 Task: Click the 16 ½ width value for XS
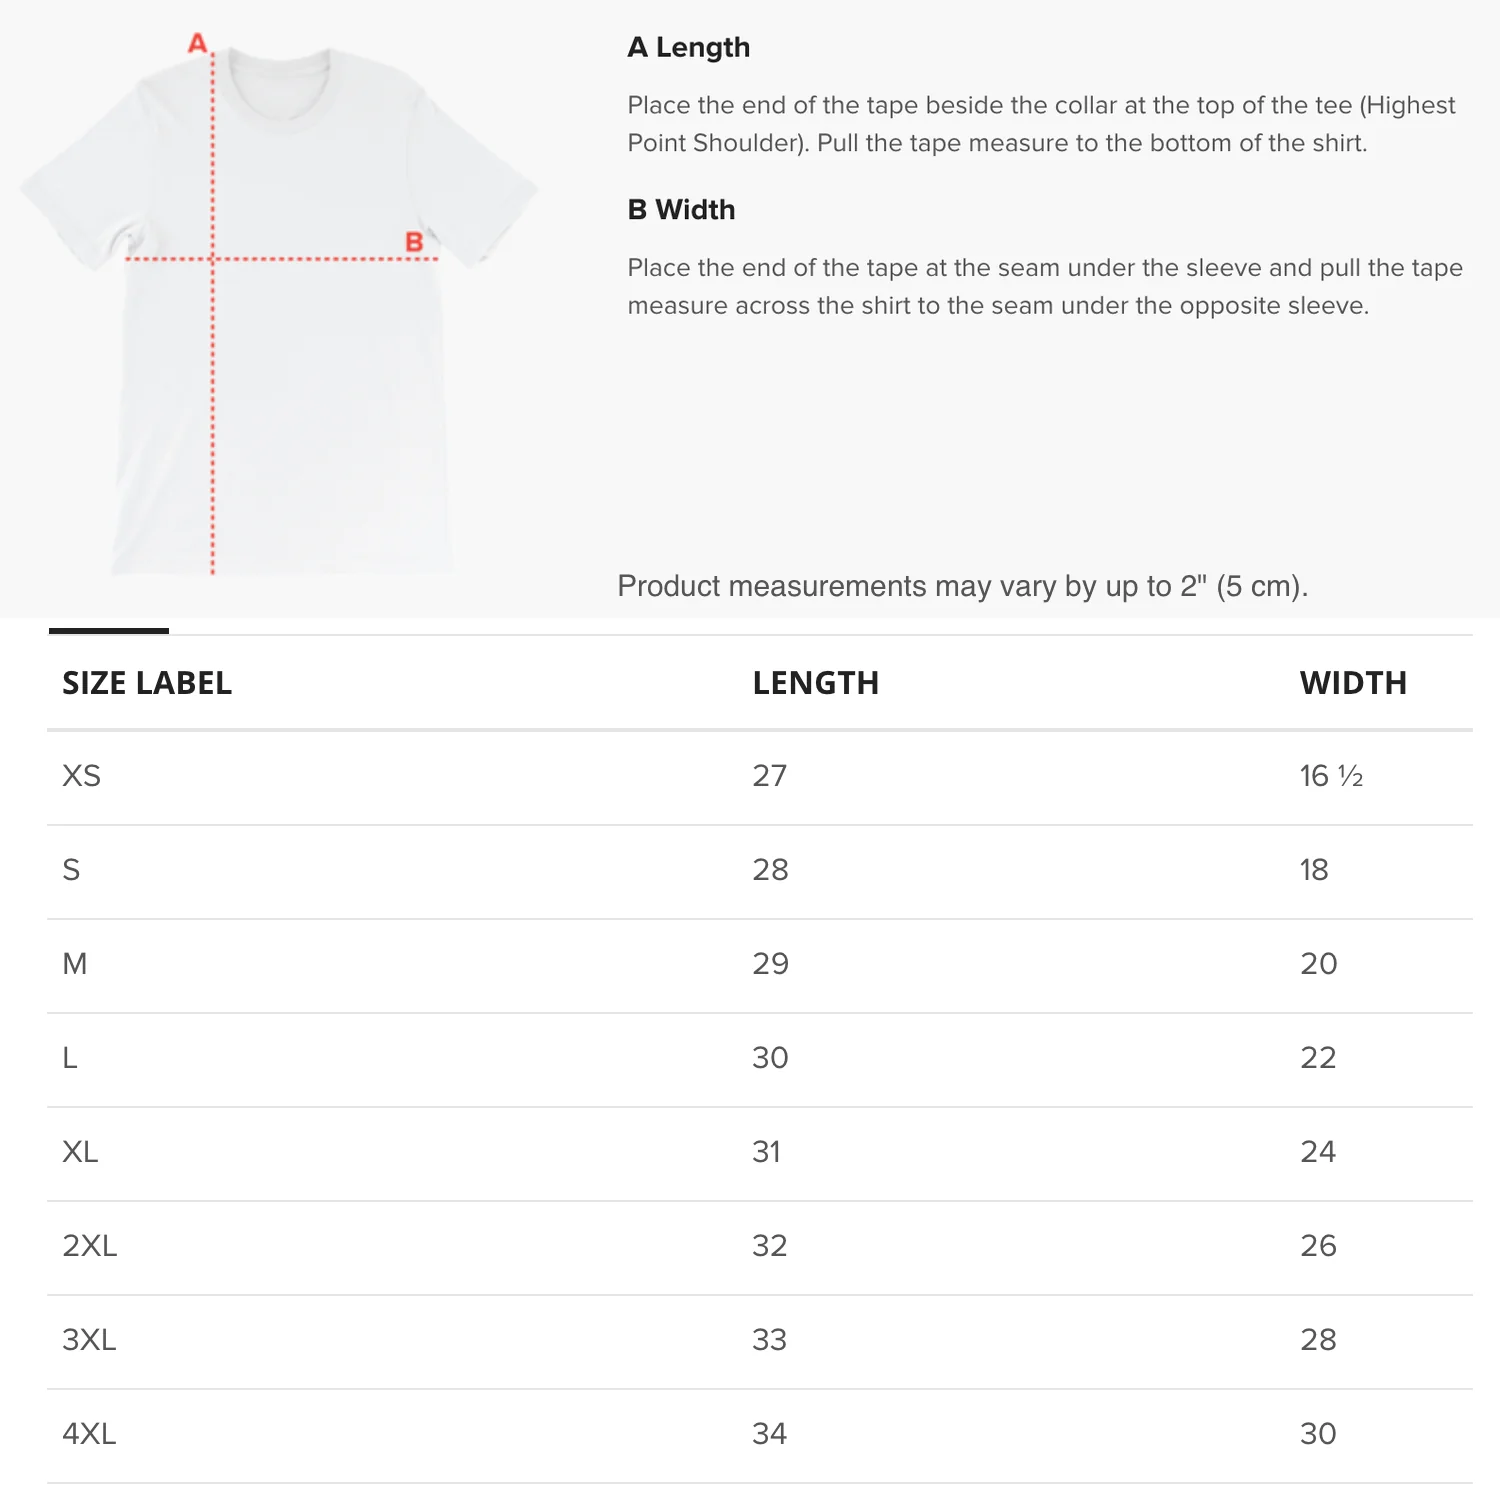tap(1331, 776)
